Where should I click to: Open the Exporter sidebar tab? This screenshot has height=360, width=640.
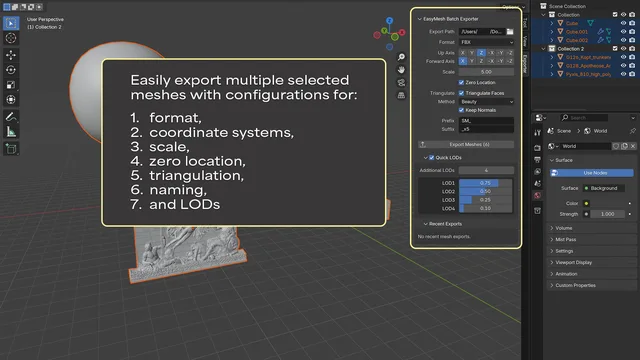click(x=525, y=63)
